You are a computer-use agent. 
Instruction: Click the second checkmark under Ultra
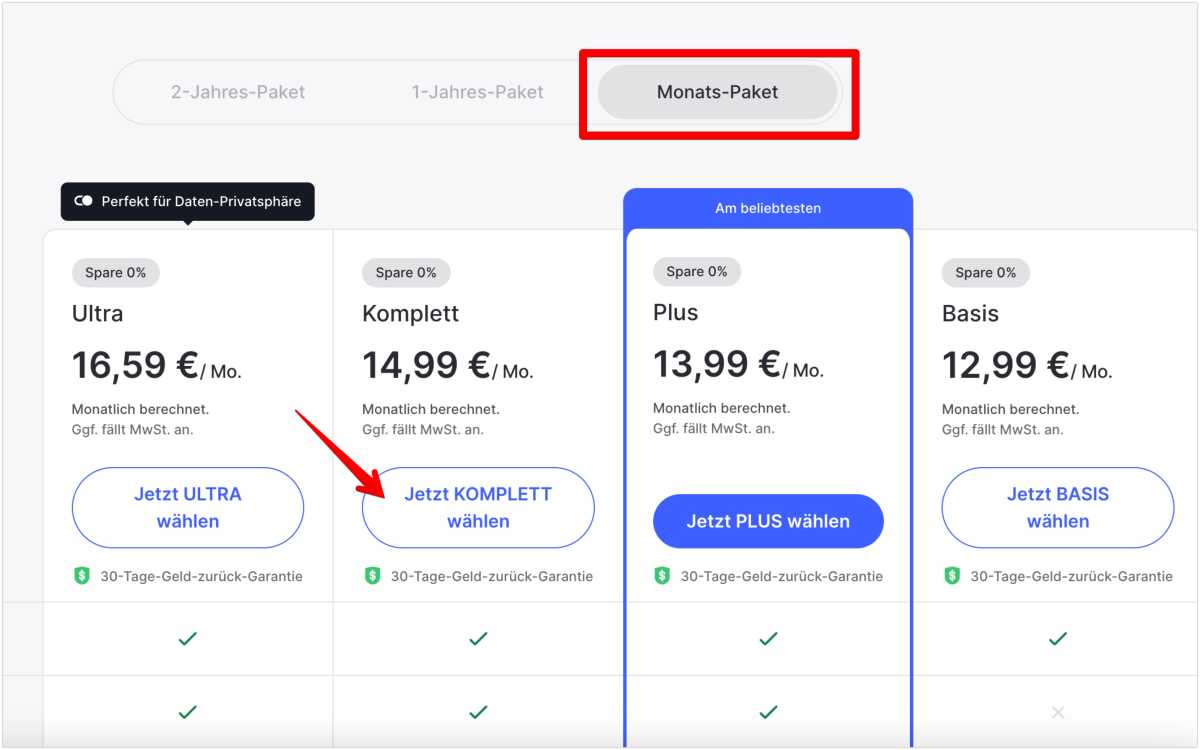click(187, 712)
